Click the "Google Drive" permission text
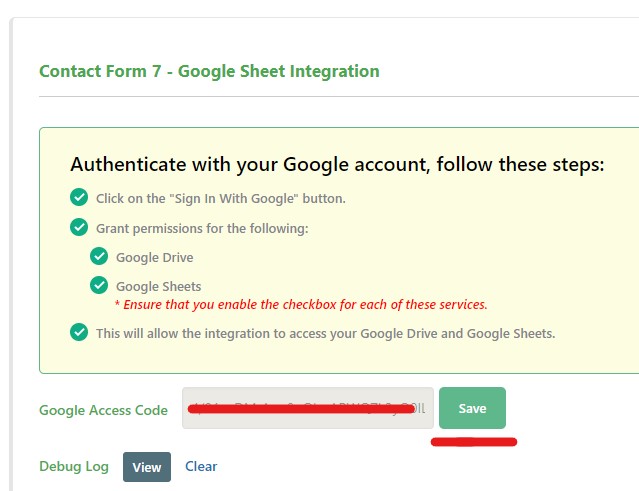The width and height of the screenshot is (639, 491). [154, 258]
